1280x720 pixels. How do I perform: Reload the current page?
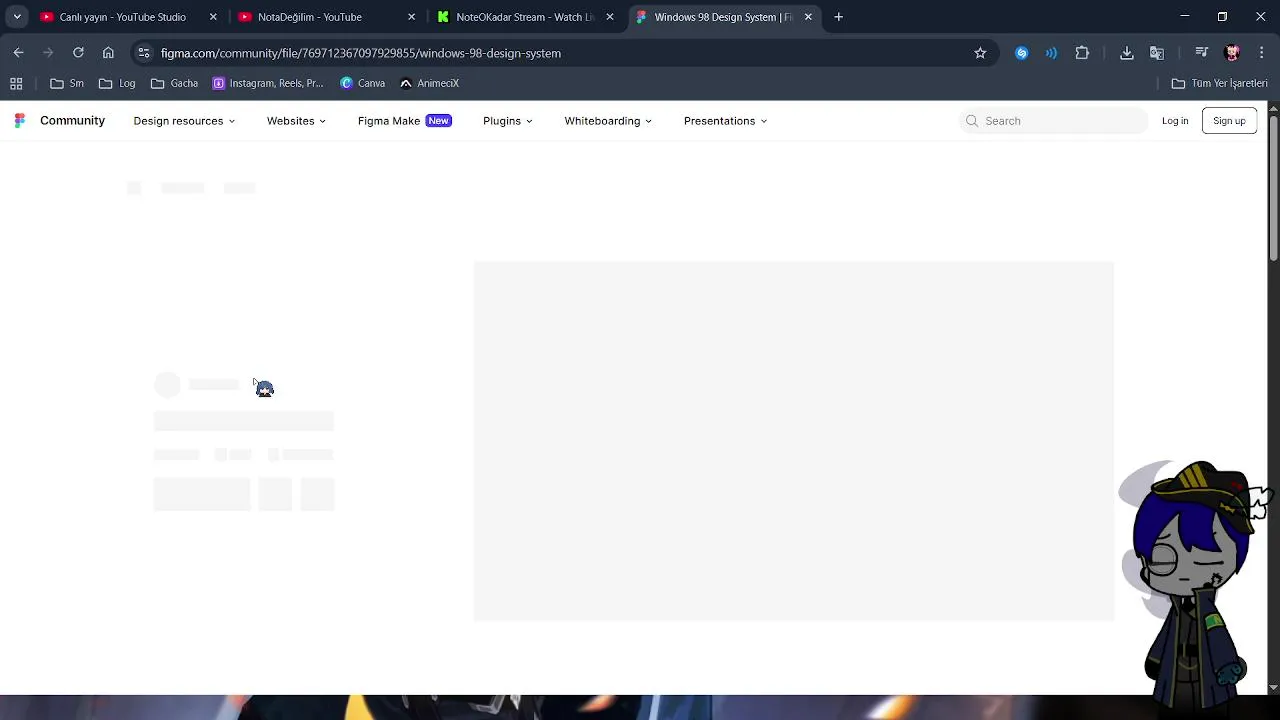pyautogui.click(x=78, y=53)
